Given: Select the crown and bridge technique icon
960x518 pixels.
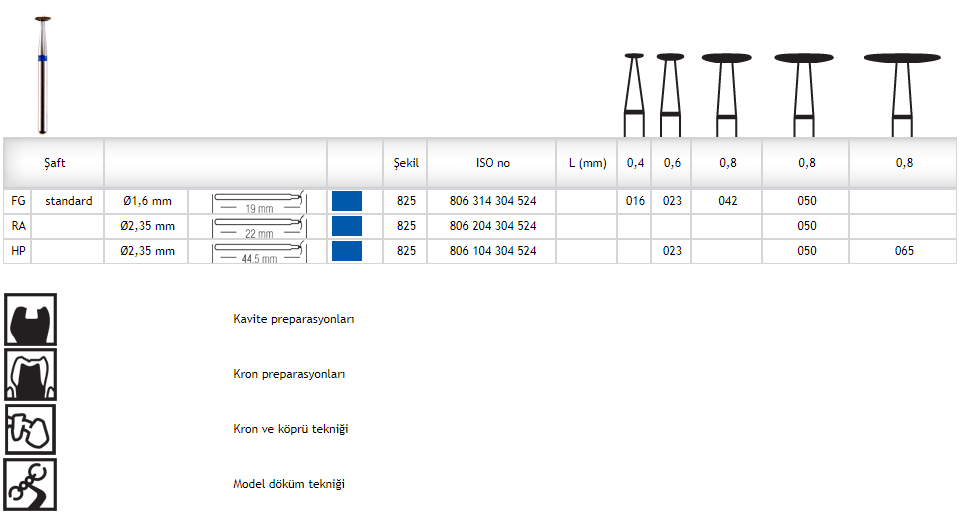Looking at the screenshot, I should tap(30, 429).
